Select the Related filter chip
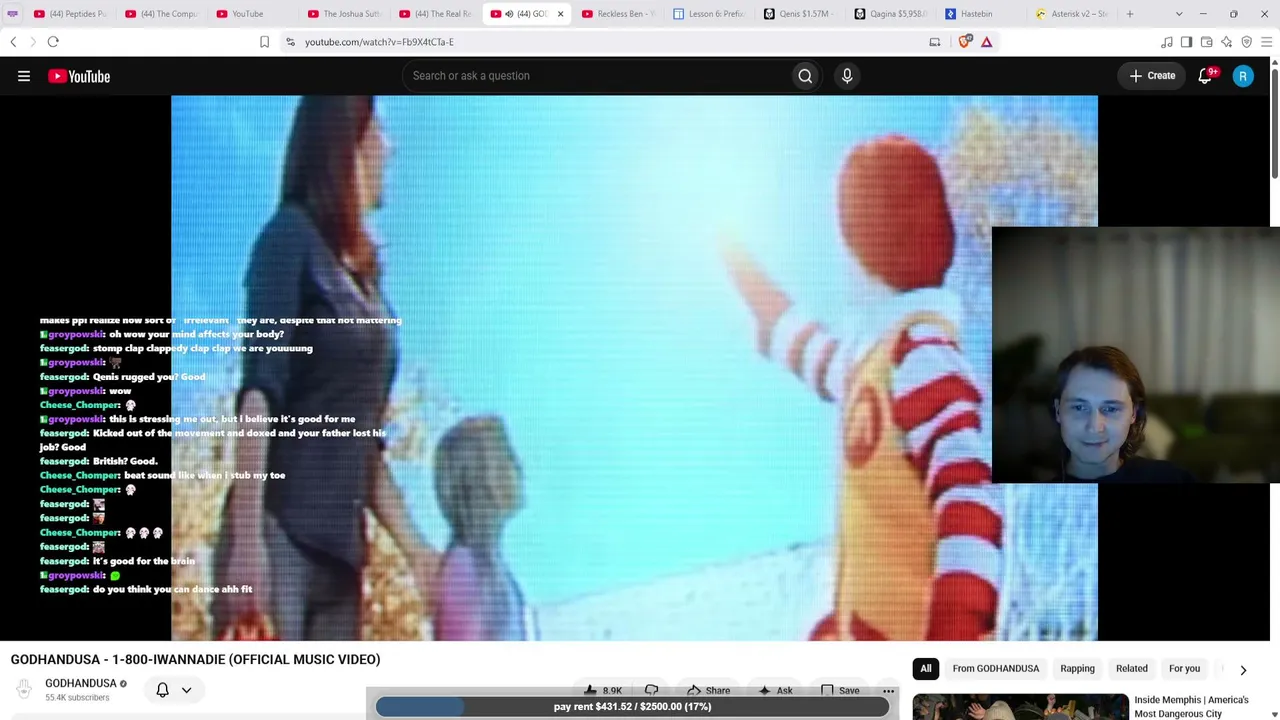The width and height of the screenshot is (1280, 720). [1132, 669]
